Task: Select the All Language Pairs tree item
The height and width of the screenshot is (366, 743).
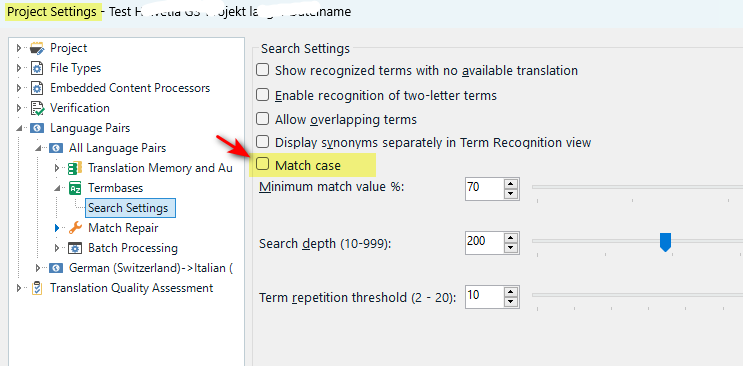Action: [x=118, y=148]
